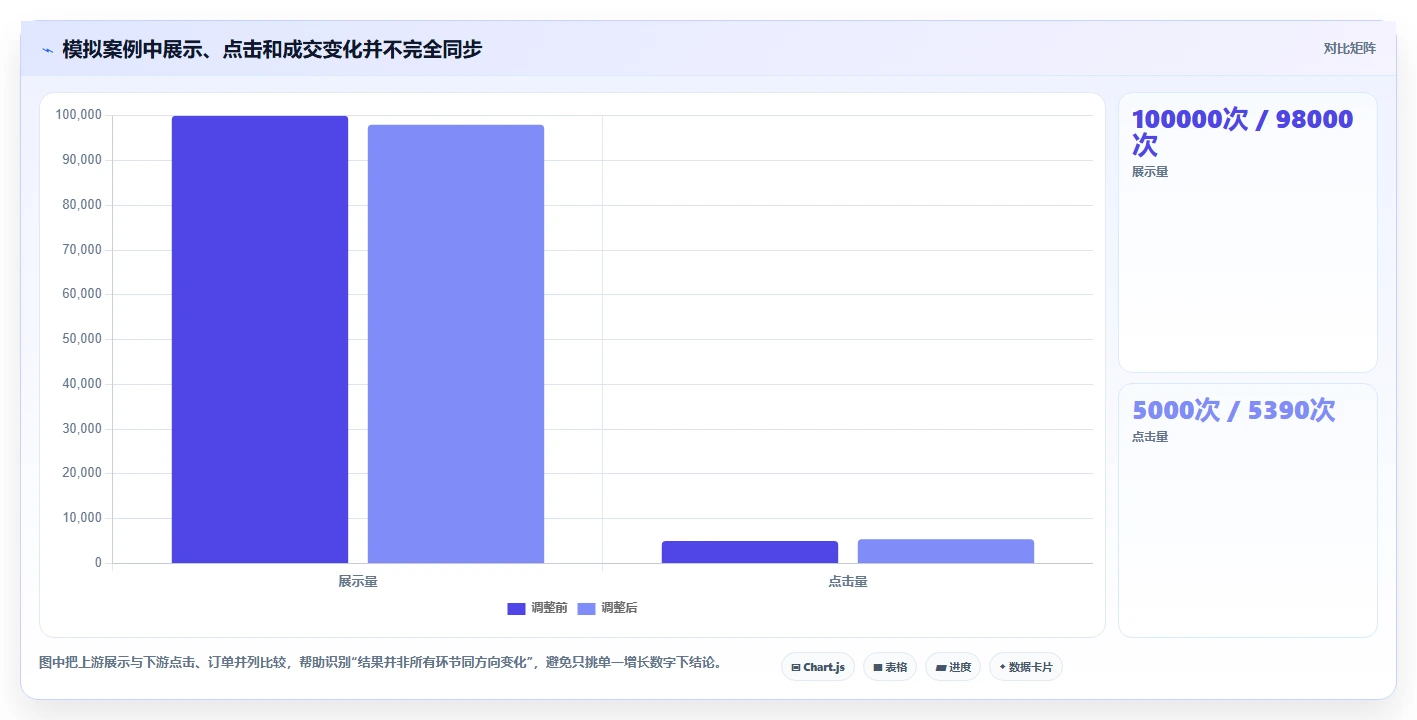Click the 0 y-axis label
The width and height of the screenshot is (1417, 720).
click(x=98, y=563)
